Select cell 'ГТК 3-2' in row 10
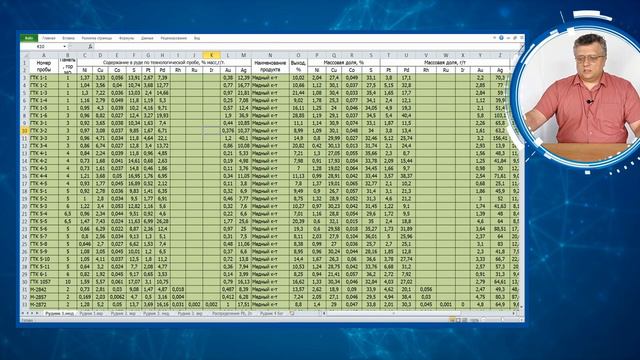 (x=44, y=131)
